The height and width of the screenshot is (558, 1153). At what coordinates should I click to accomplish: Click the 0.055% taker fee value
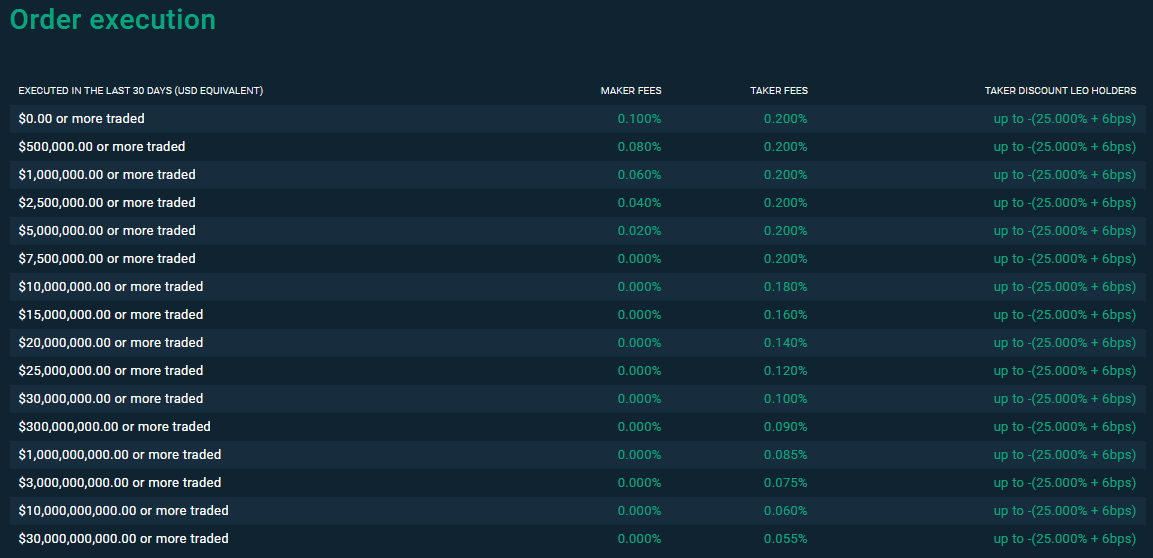tap(785, 539)
